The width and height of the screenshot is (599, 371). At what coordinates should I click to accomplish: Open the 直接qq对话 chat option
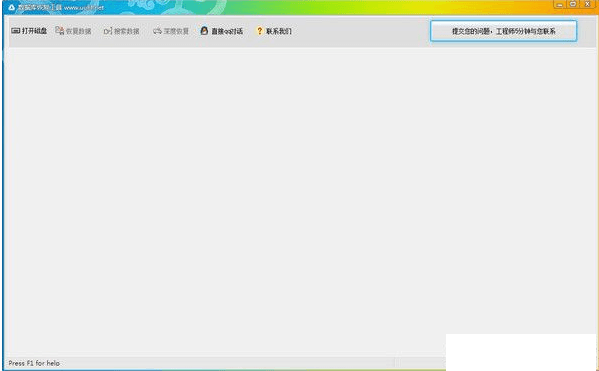pyautogui.click(x=227, y=31)
